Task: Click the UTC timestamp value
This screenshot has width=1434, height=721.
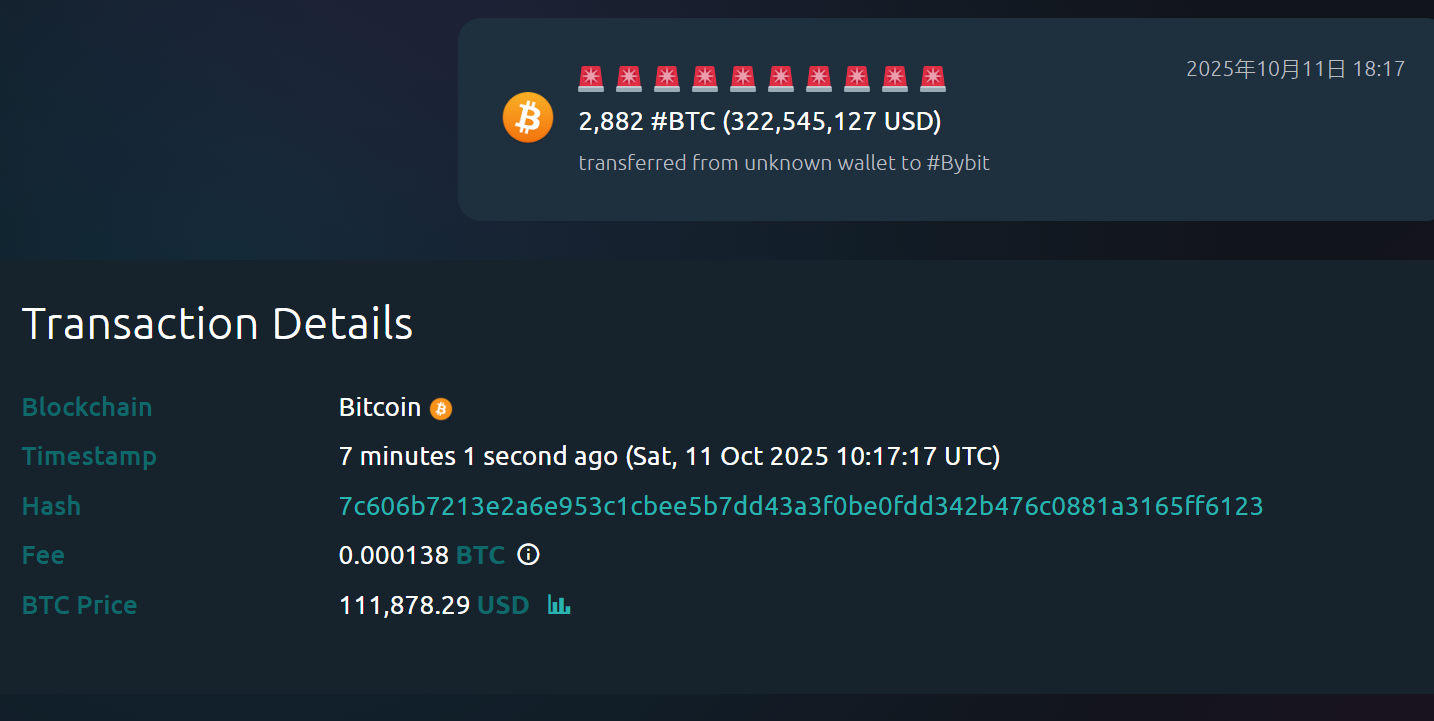Action: coord(669,457)
